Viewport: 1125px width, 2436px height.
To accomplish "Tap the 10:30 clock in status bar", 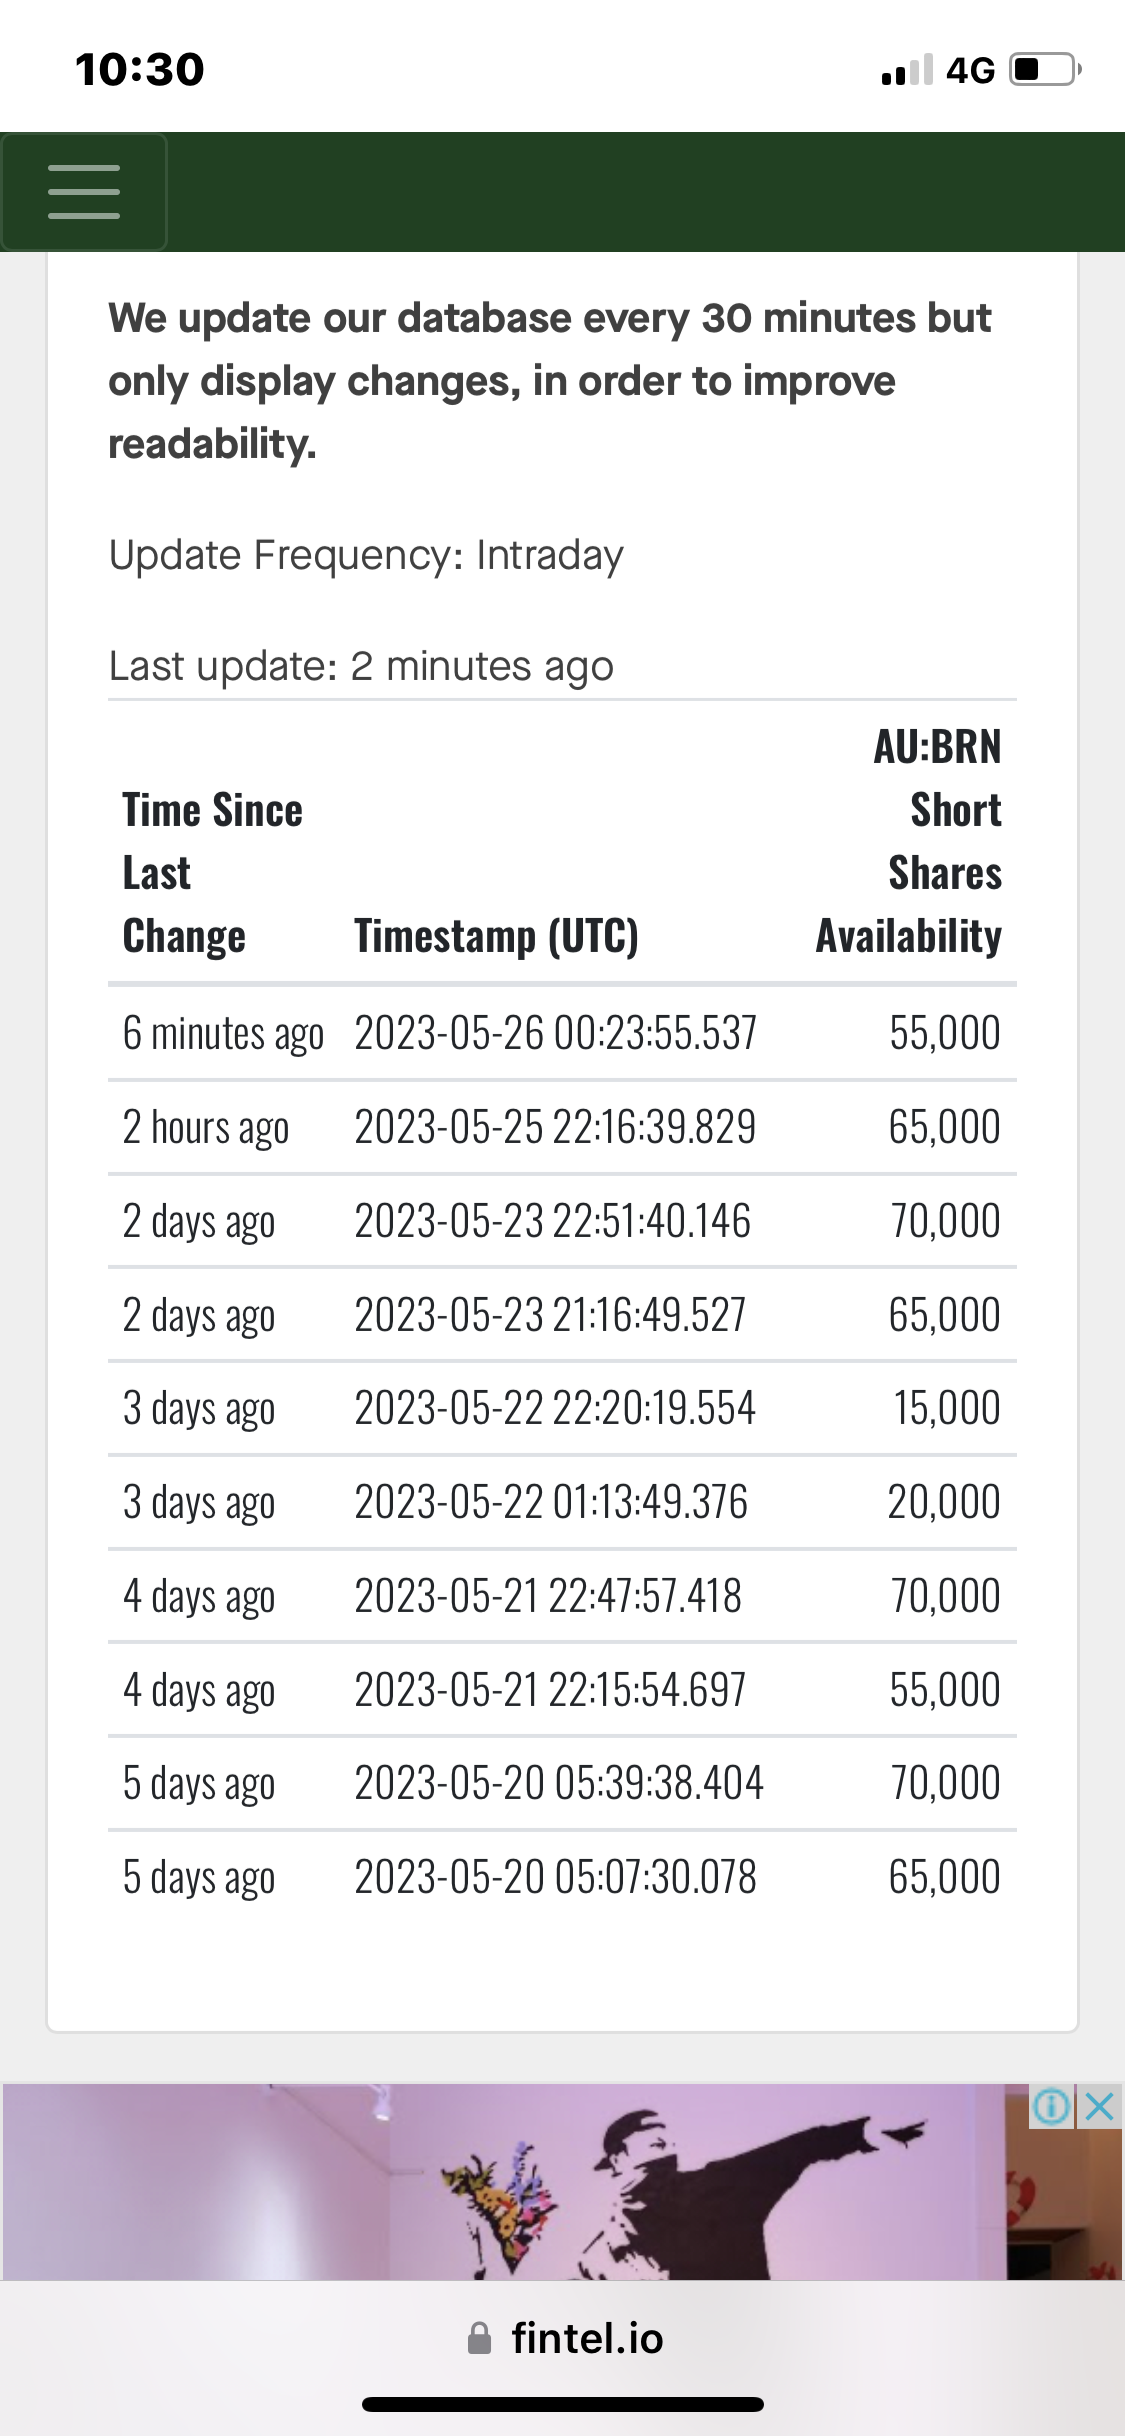I will click(x=140, y=70).
